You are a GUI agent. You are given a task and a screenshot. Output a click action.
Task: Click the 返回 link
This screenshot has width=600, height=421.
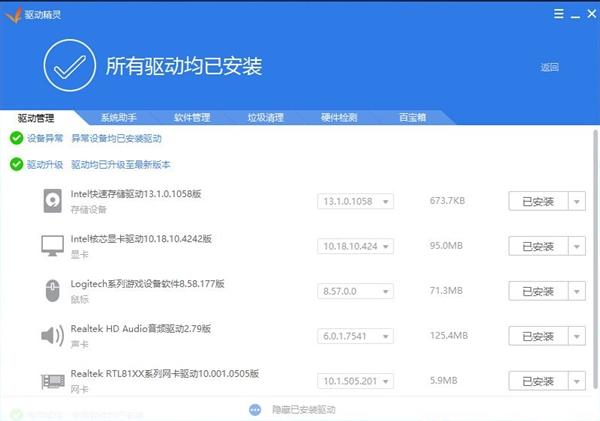(x=549, y=67)
